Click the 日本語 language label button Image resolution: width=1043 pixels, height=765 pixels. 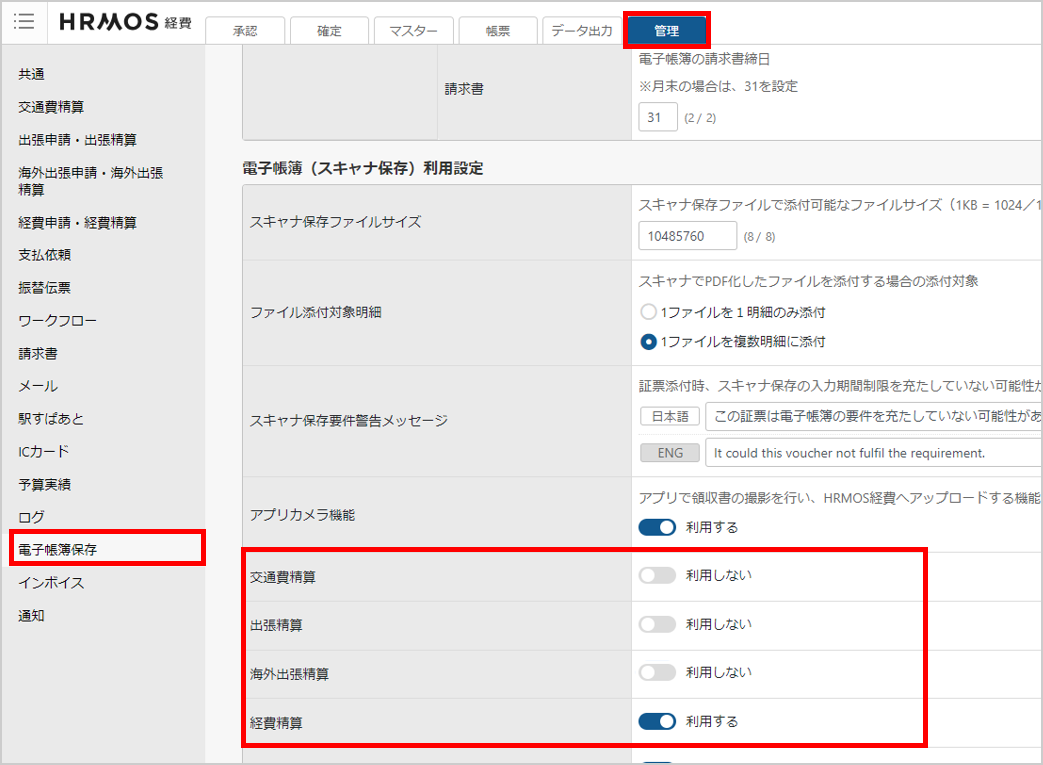point(670,416)
